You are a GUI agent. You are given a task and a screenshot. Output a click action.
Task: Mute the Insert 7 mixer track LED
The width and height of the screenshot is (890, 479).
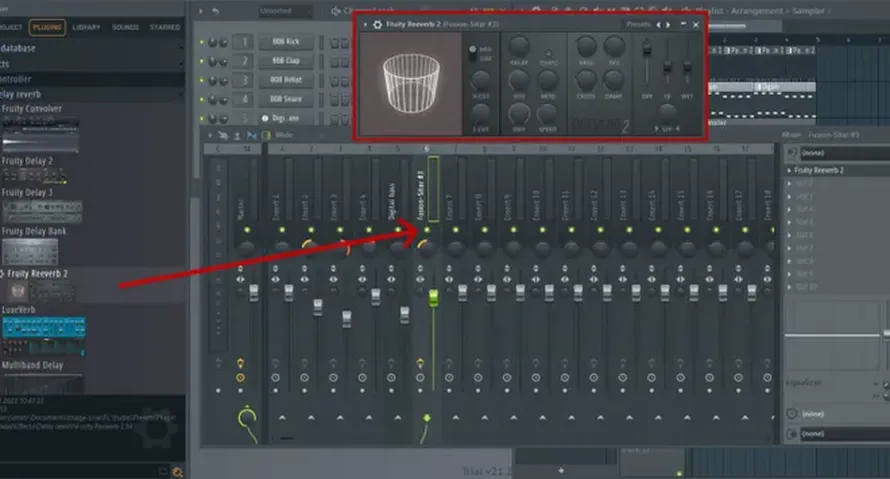click(x=456, y=230)
